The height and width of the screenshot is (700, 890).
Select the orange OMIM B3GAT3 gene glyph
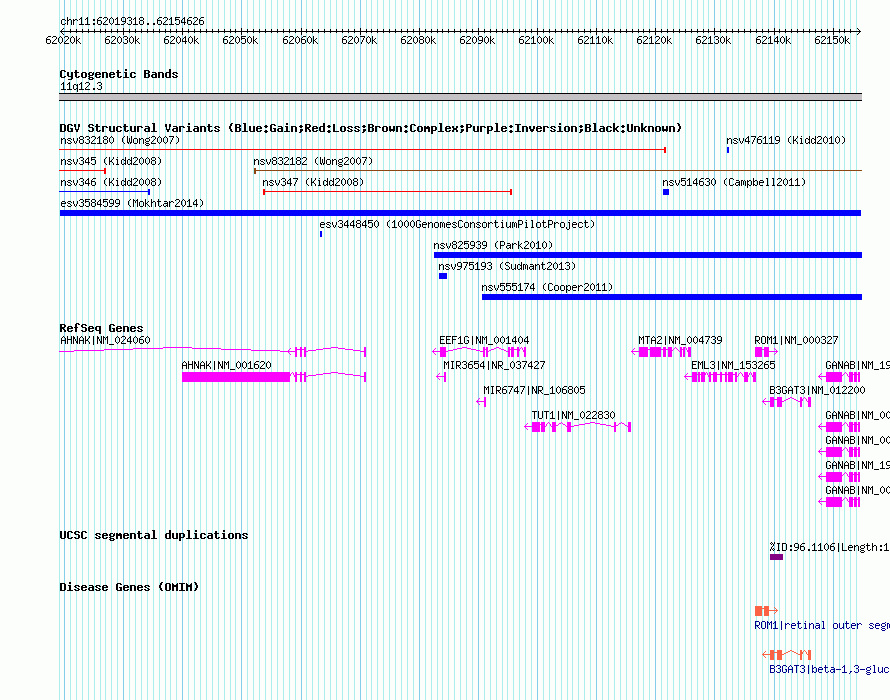[787, 655]
